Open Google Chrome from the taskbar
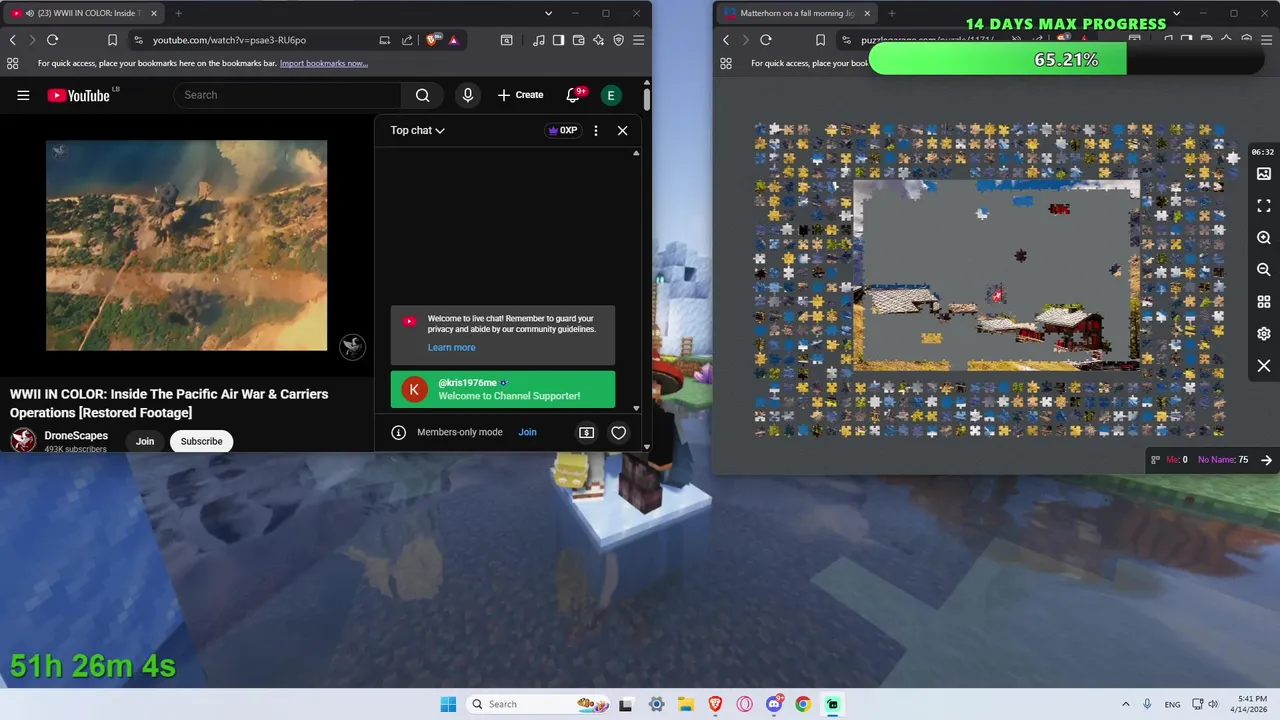1280x720 pixels. pos(803,704)
